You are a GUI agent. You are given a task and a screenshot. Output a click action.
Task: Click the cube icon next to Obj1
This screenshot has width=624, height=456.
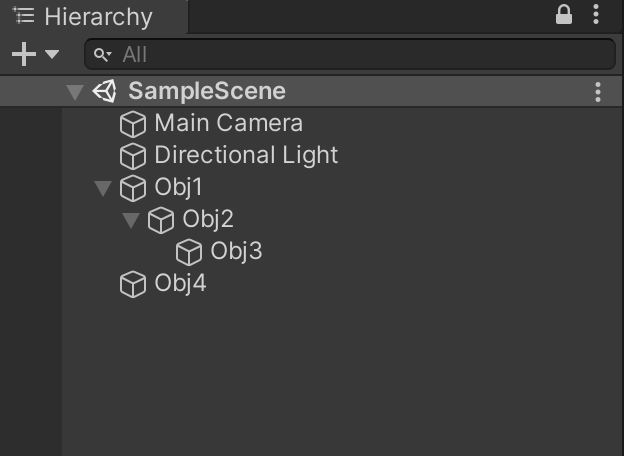click(x=133, y=188)
